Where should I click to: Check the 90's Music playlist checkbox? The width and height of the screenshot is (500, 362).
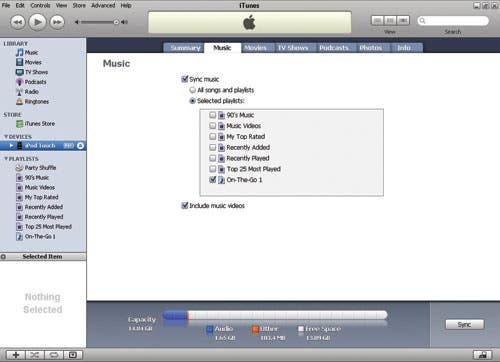click(x=213, y=115)
